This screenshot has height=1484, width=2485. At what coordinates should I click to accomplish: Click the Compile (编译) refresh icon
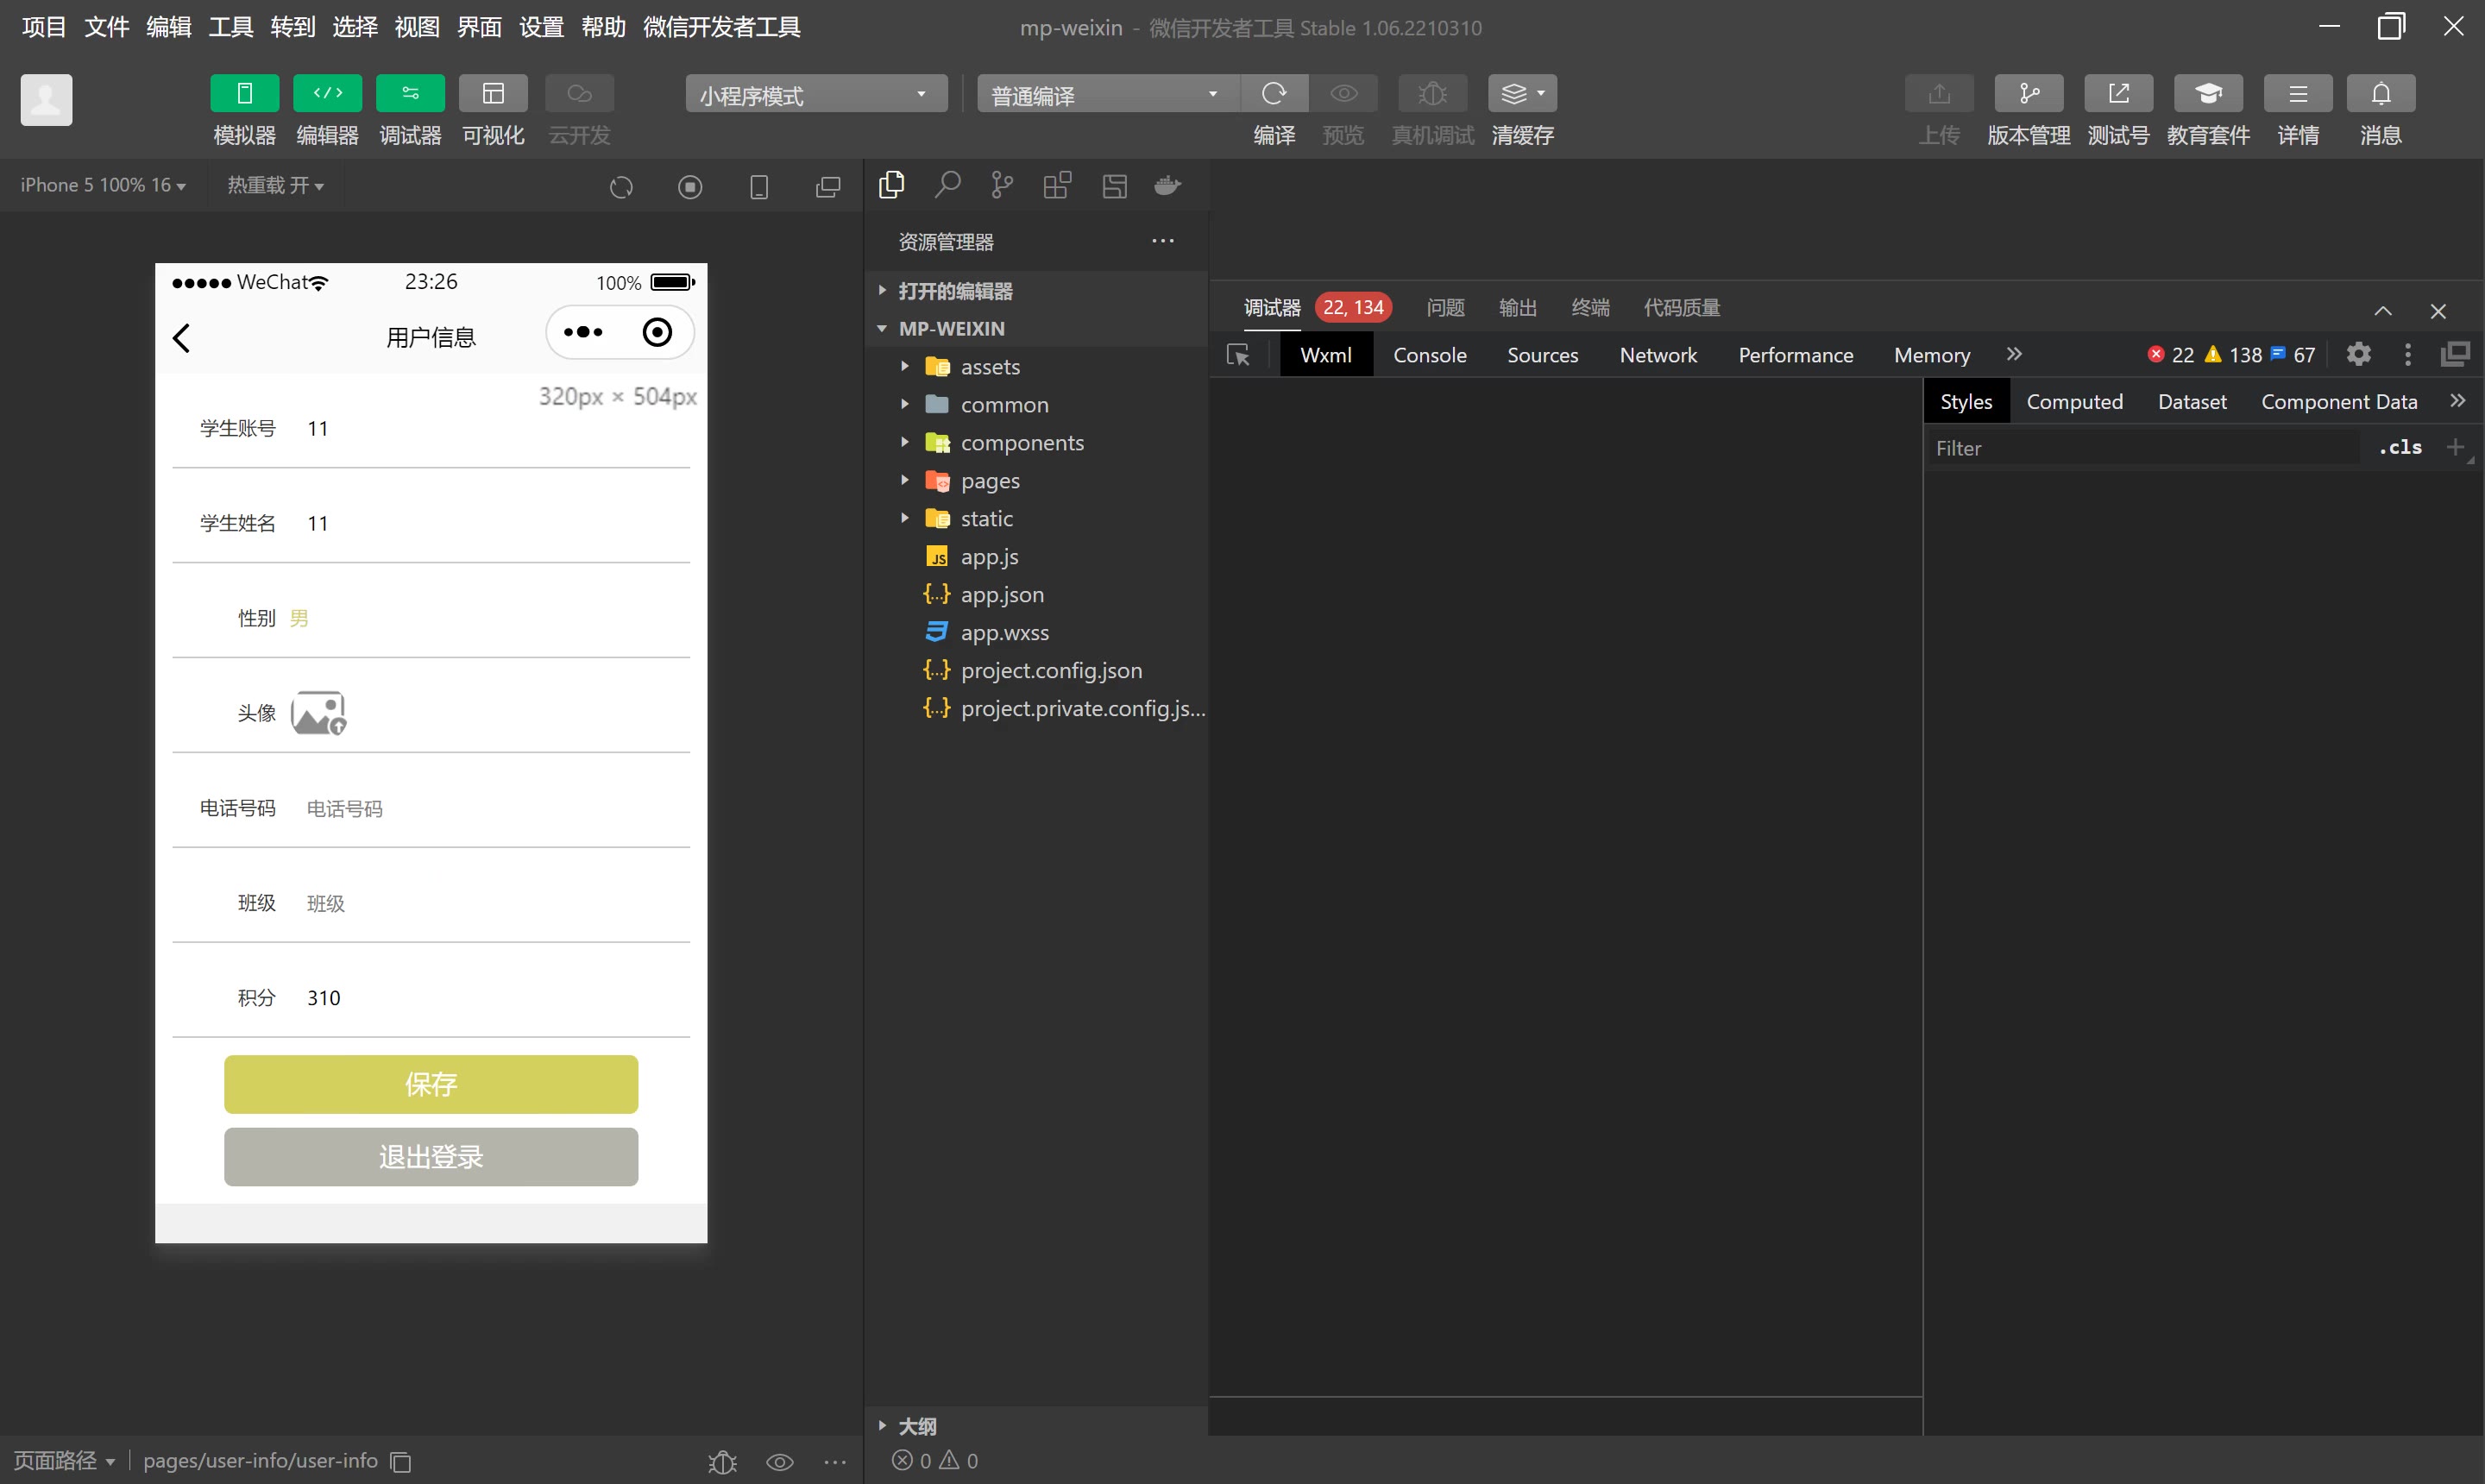pos(1273,94)
